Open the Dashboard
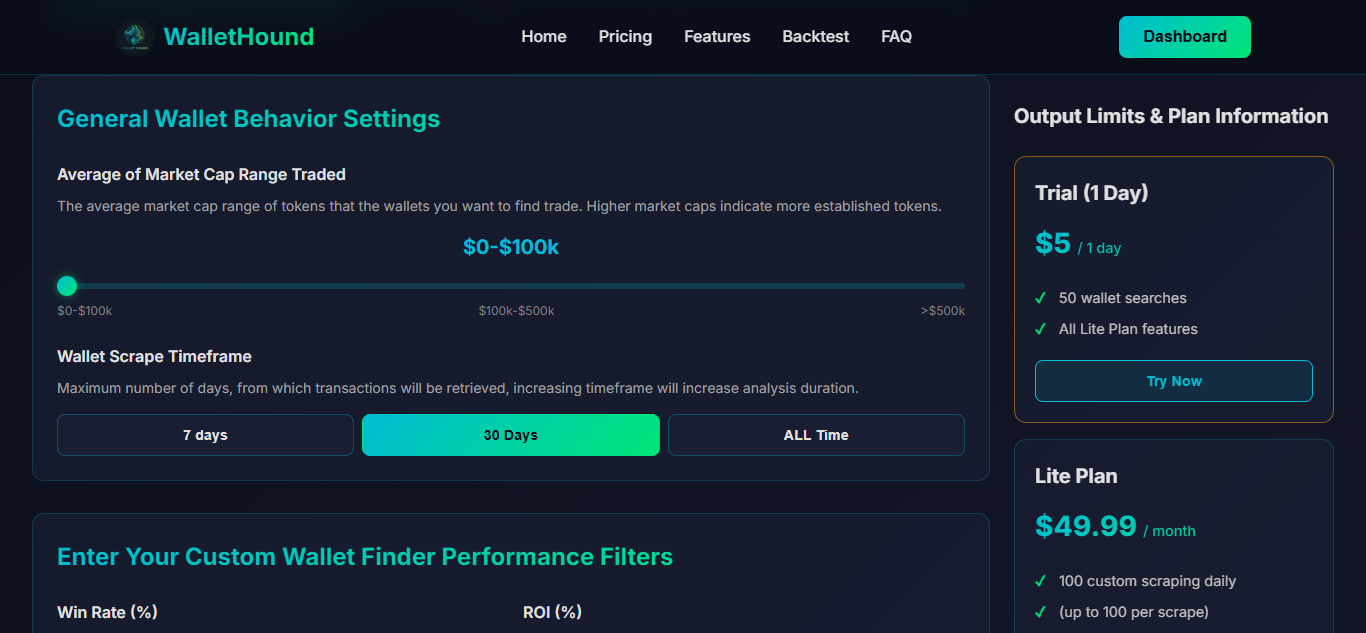The height and width of the screenshot is (633, 1366). pyautogui.click(x=1184, y=36)
